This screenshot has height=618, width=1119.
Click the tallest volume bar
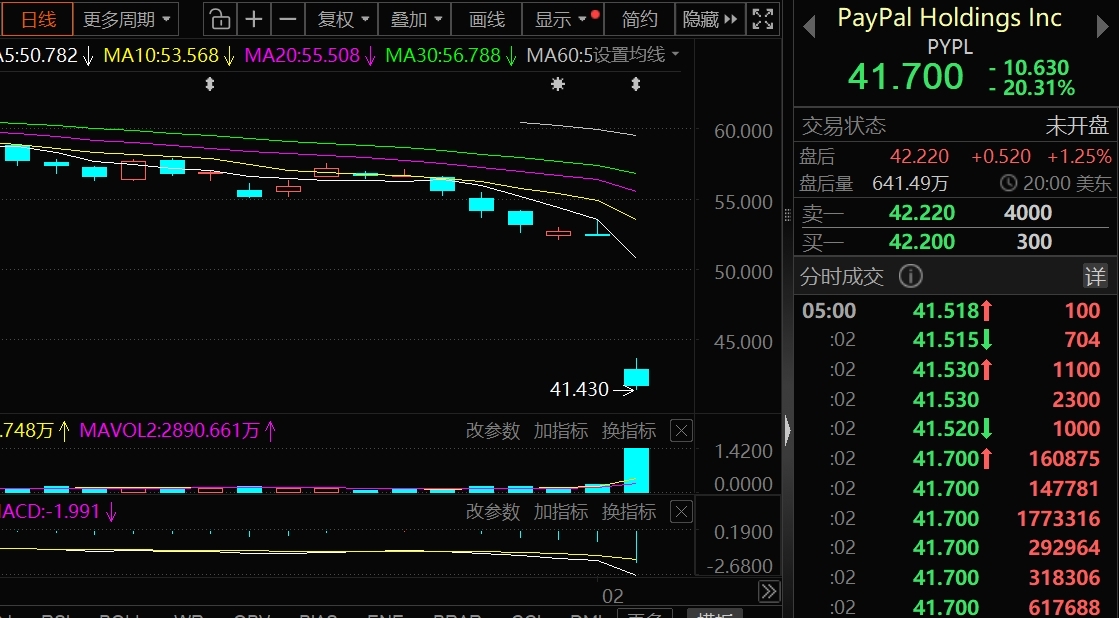[637, 470]
